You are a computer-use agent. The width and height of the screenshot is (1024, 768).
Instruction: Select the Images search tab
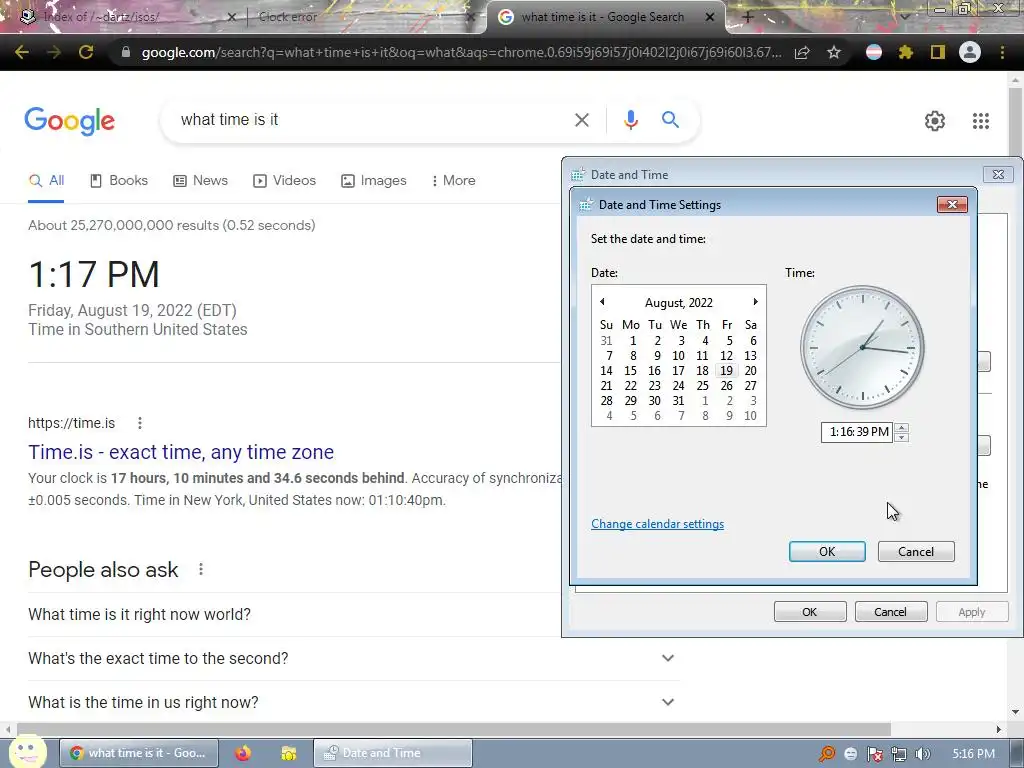pyautogui.click(x=374, y=181)
